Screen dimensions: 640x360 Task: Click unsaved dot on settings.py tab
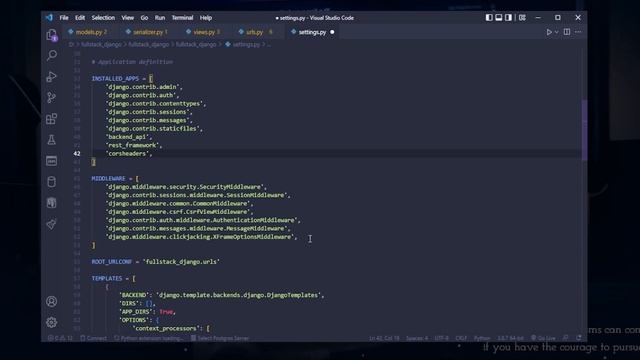click(332, 32)
